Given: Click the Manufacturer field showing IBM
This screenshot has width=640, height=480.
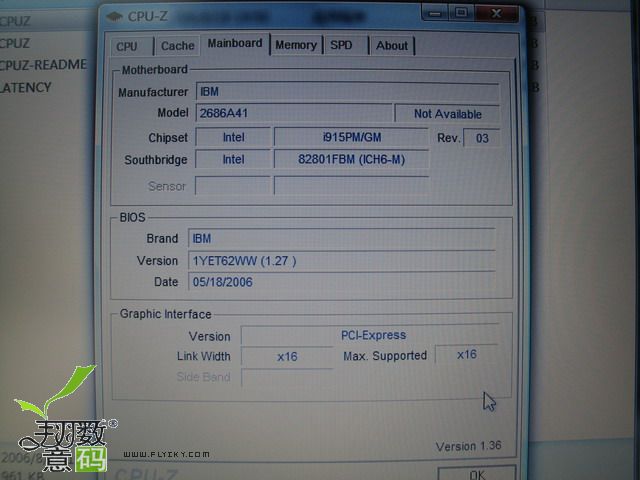Looking at the screenshot, I should point(348,91).
